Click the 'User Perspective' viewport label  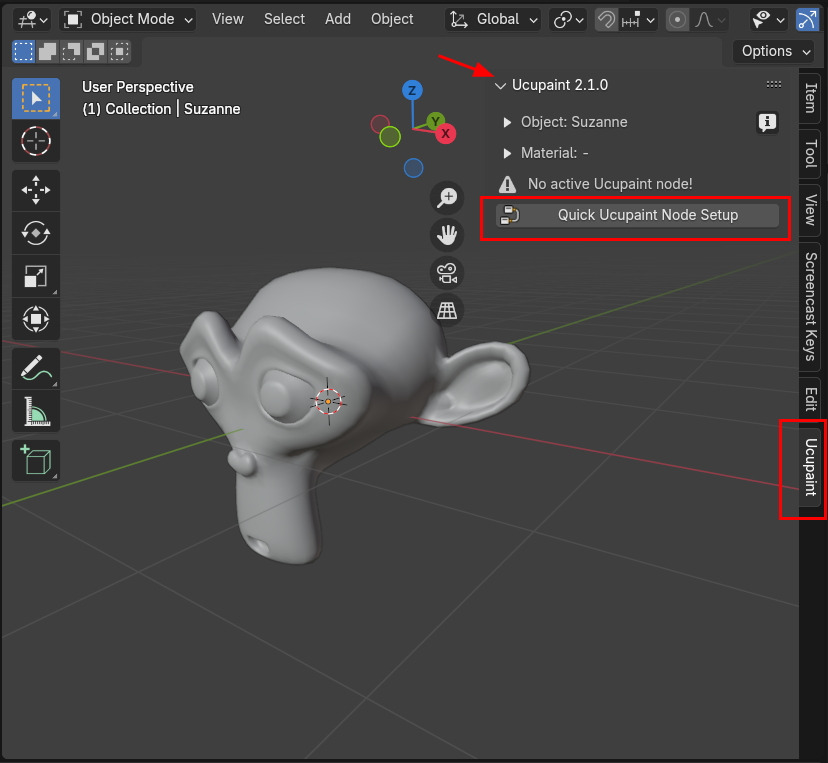(138, 87)
